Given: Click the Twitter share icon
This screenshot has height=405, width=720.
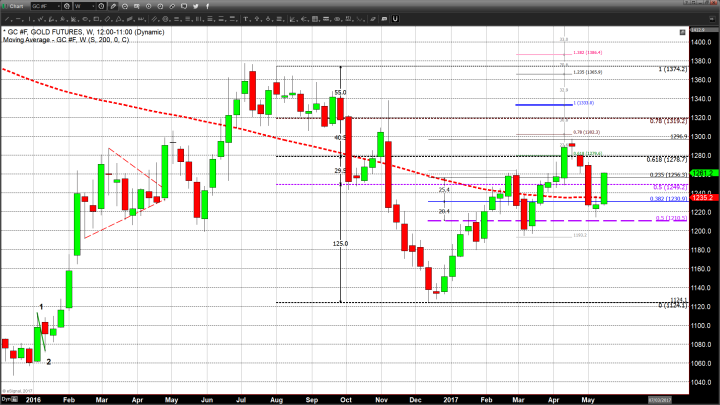Looking at the screenshot, I should click(x=195, y=6).
